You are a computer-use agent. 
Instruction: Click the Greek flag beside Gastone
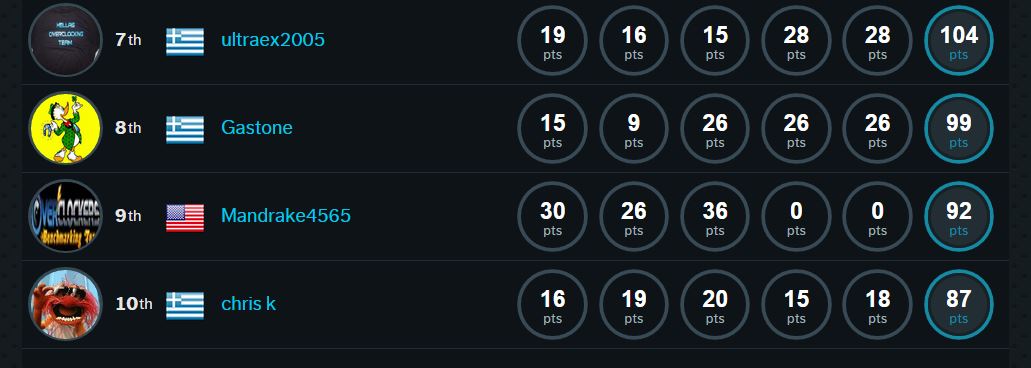[185, 129]
